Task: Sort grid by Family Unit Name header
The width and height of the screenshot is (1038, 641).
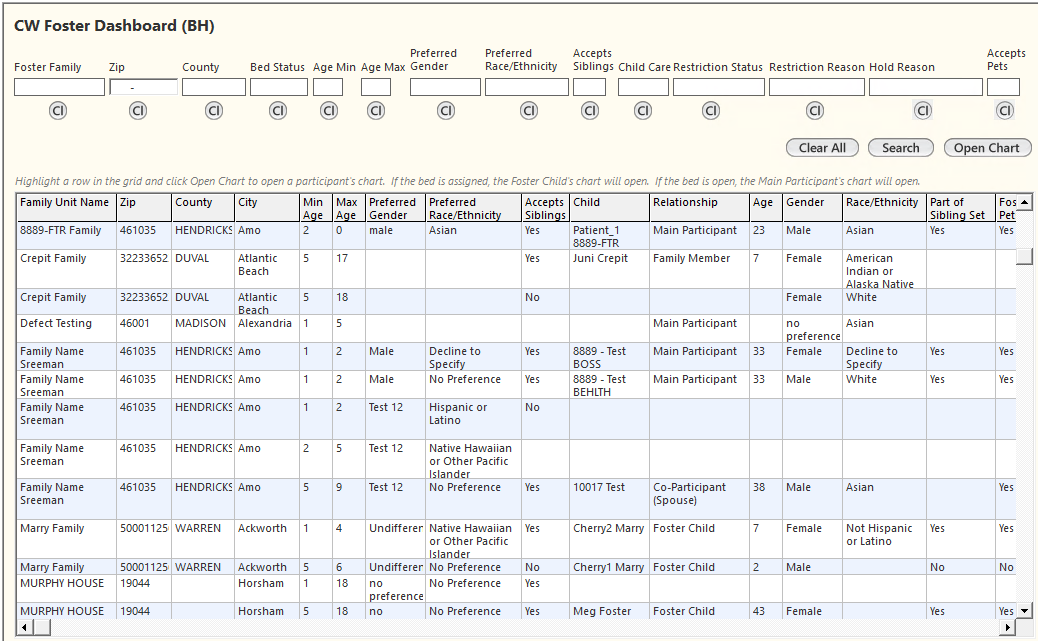Action: pyautogui.click(x=65, y=203)
